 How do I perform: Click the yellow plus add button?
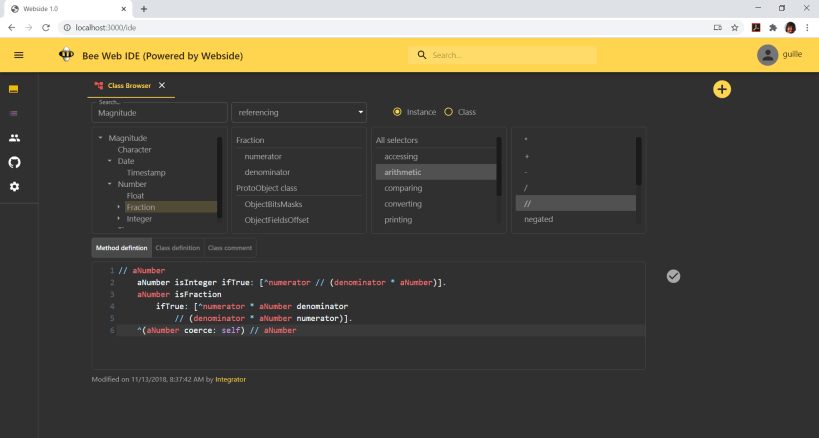722,89
